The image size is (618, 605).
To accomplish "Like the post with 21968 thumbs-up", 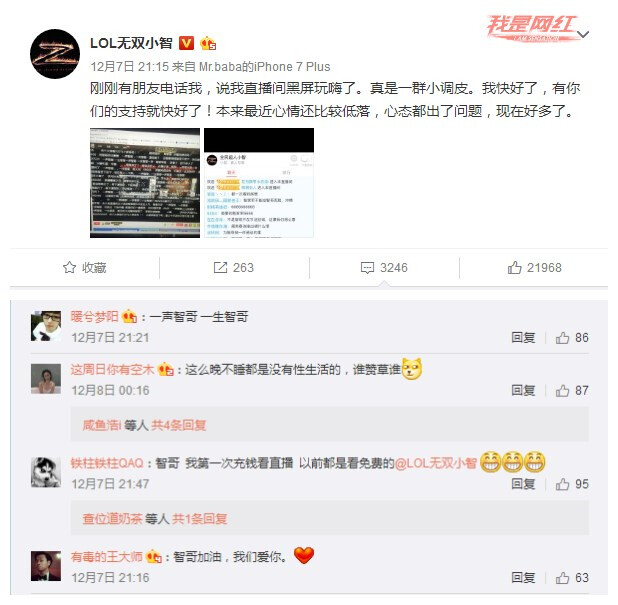I will (534, 268).
